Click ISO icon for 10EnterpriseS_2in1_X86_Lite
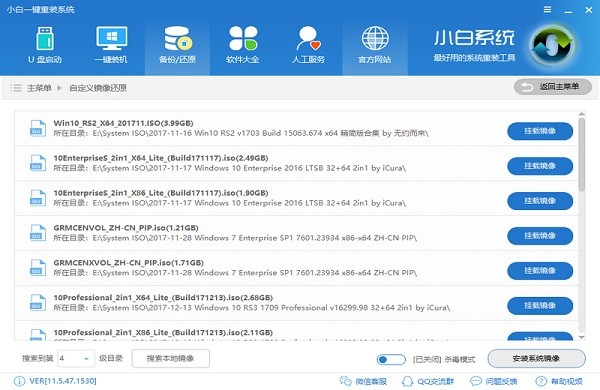This screenshot has width=600, height=390. (38, 198)
